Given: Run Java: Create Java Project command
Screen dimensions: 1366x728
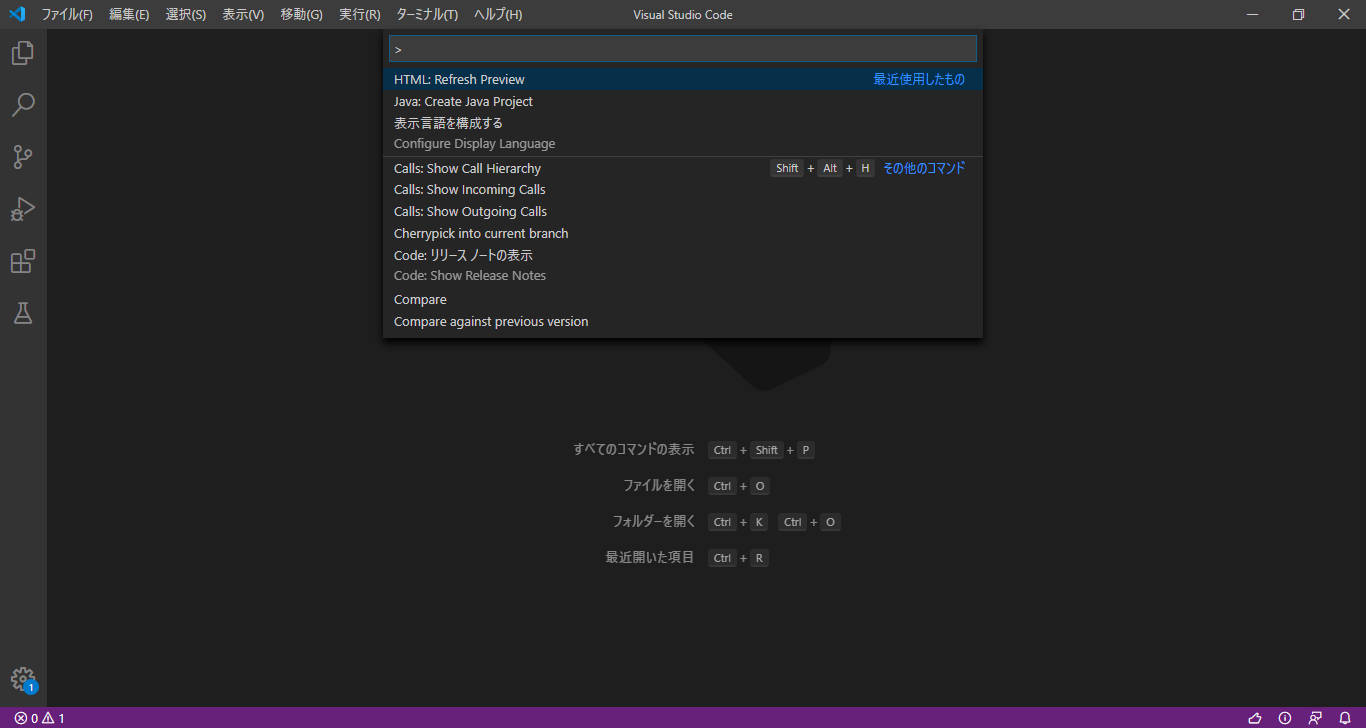Looking at the screenshot, I should [682, 101].
